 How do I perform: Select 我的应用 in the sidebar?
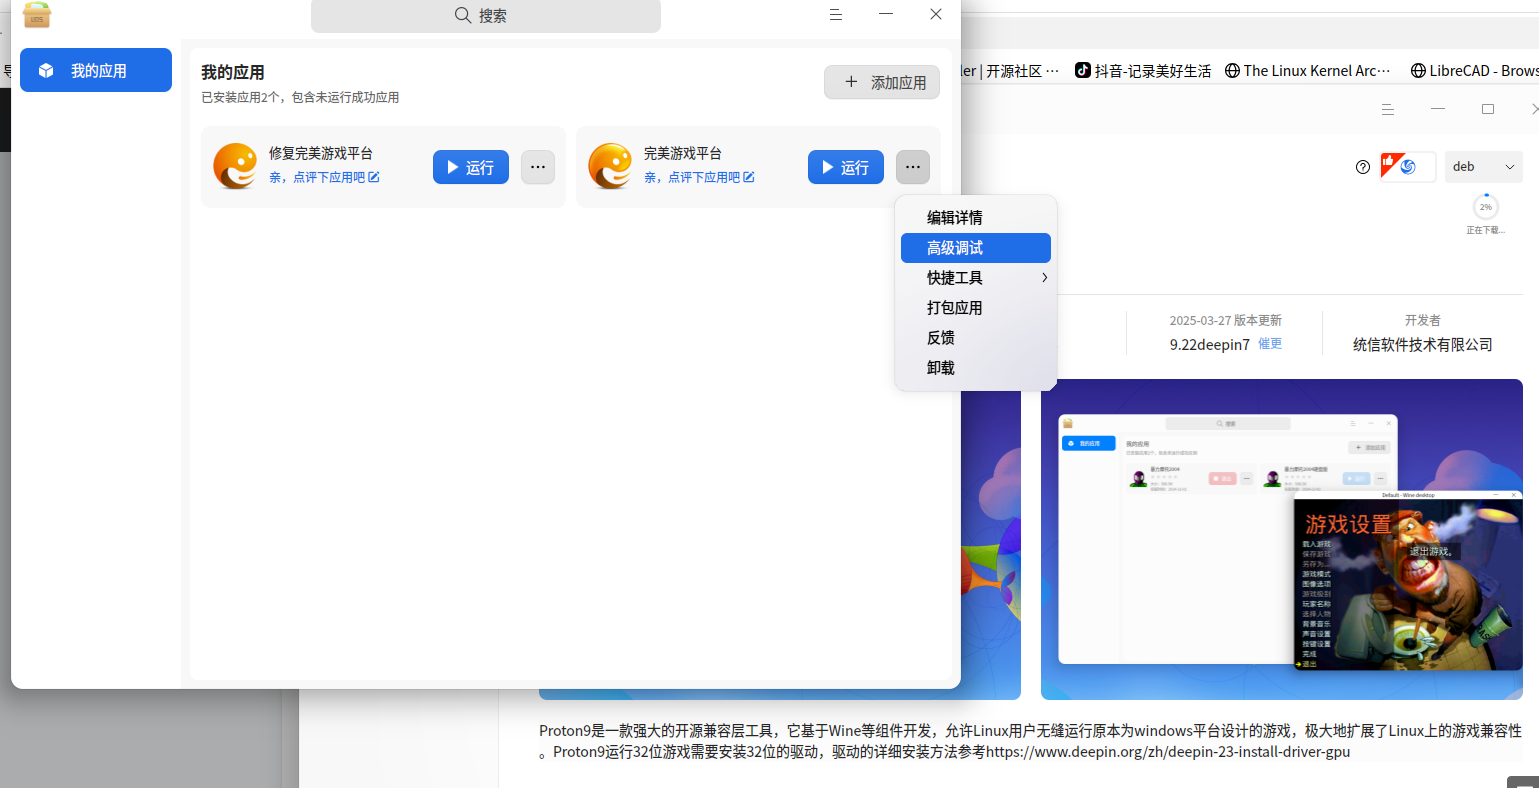click(96, 70)
